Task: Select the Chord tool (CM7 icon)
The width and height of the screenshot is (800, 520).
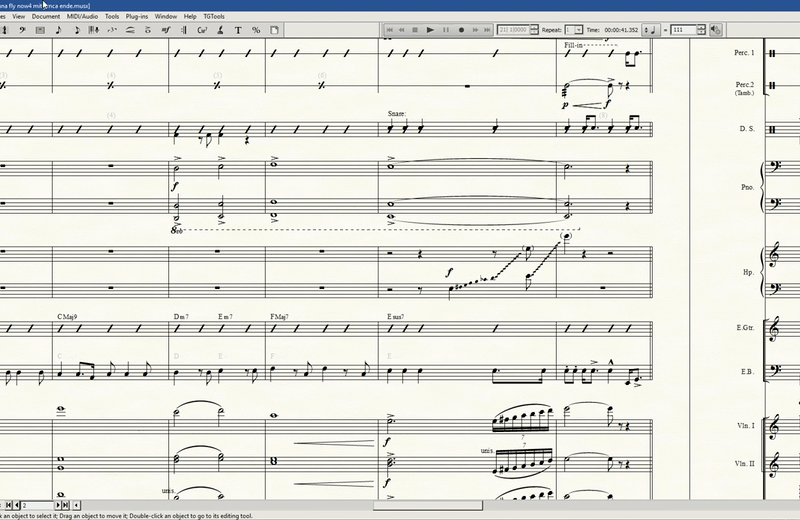Action: (x=202, y=30)
